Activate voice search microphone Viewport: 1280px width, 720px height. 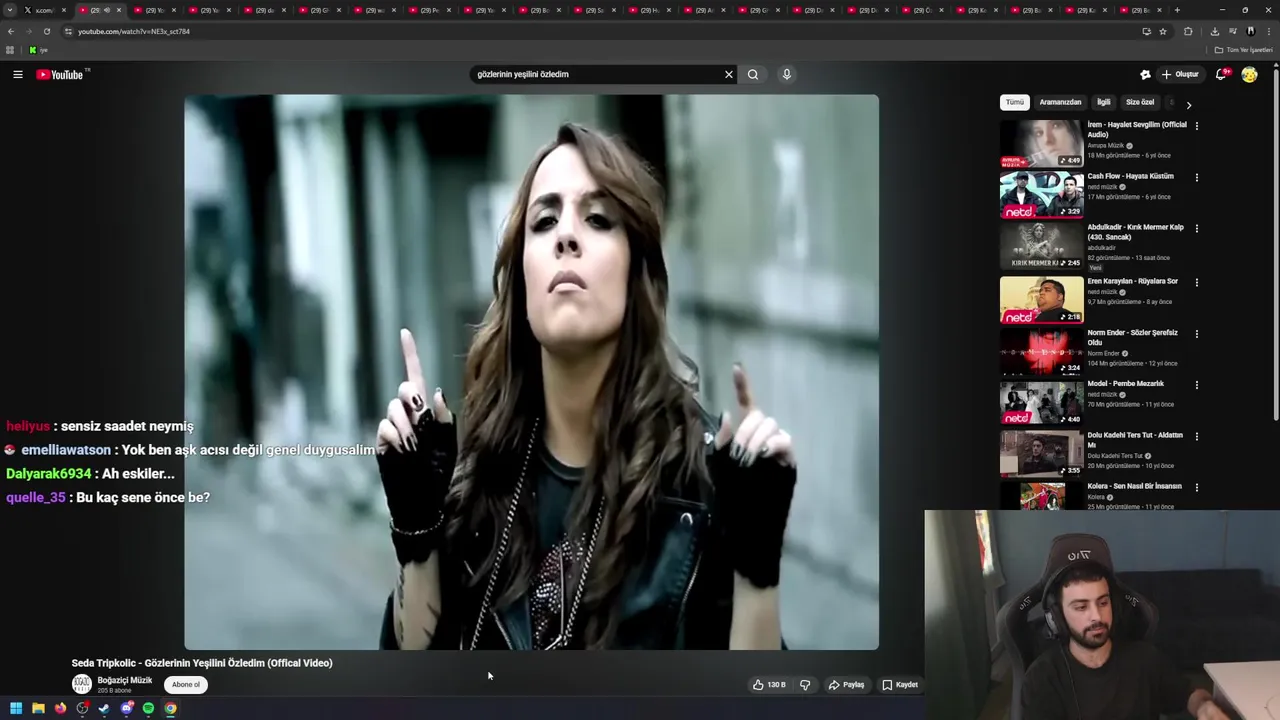(x=786, y=74)
